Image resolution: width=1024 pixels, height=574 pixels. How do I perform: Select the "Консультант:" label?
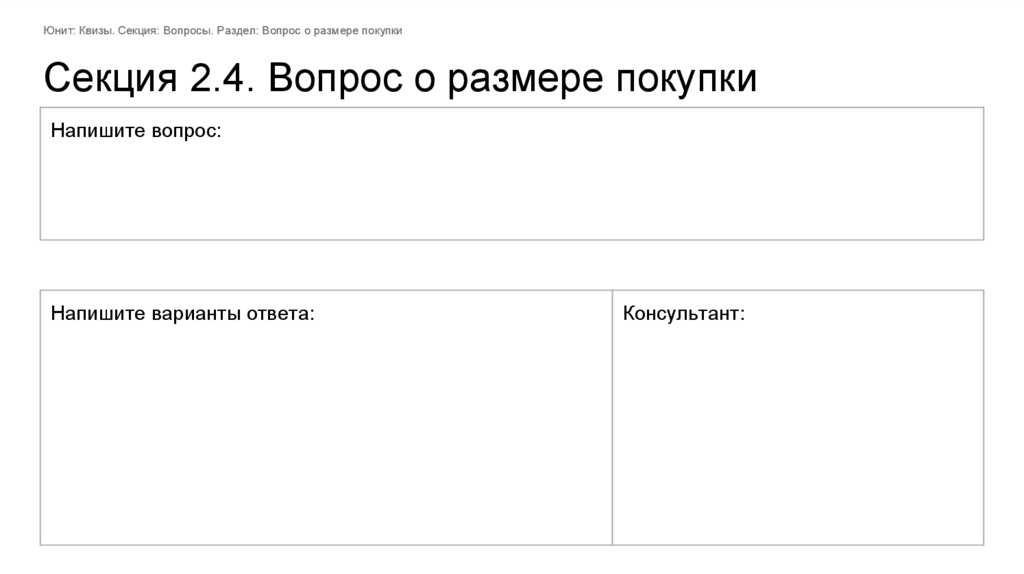(x=683, y=314)
